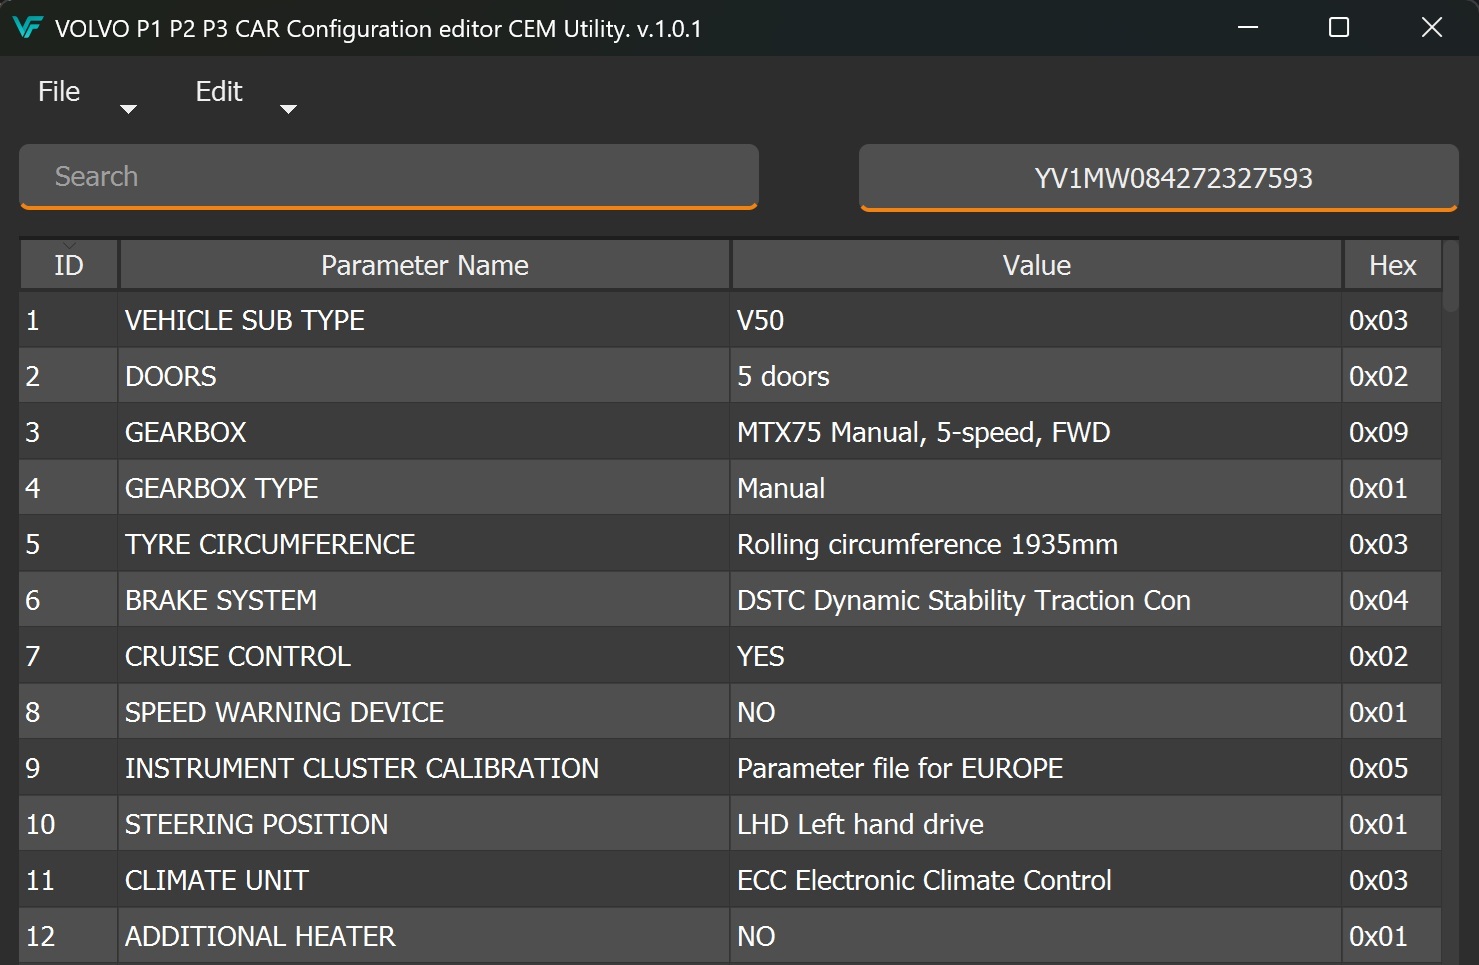
Task: Select INSTRUMENT CLUSTER CALIBRATION parameter
Action: click(424, 768)
